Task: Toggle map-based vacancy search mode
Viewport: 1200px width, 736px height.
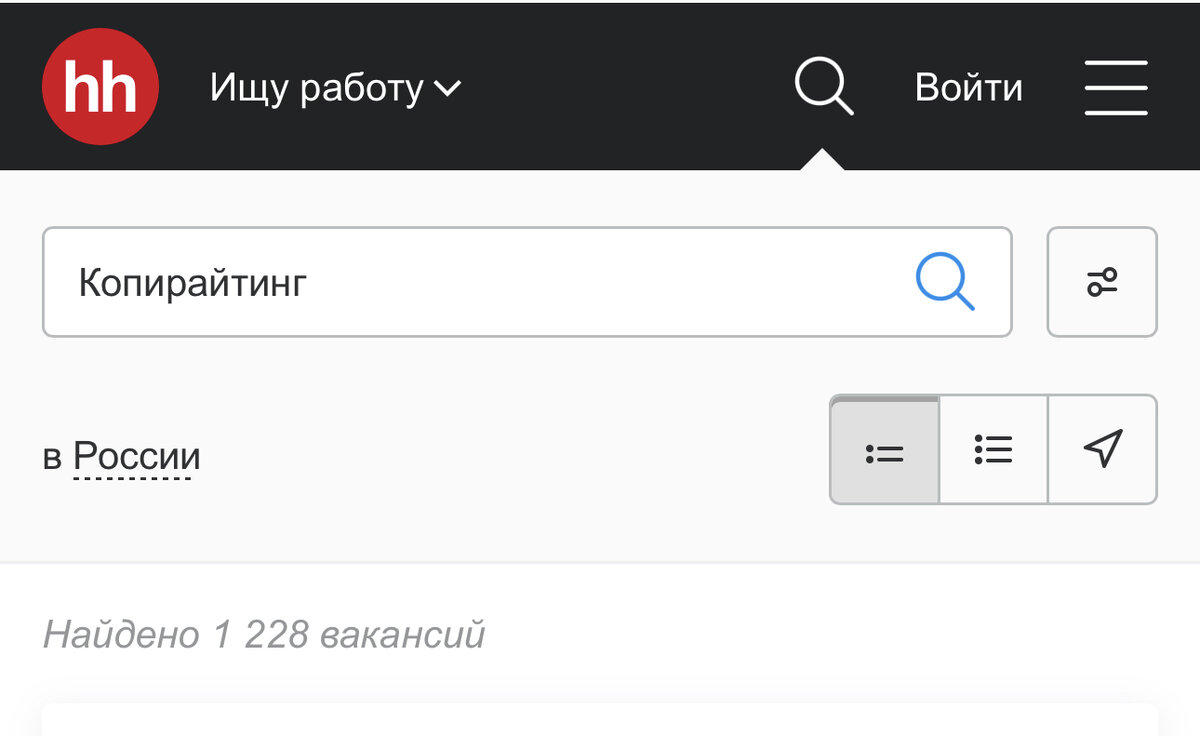Action: 1101,449
